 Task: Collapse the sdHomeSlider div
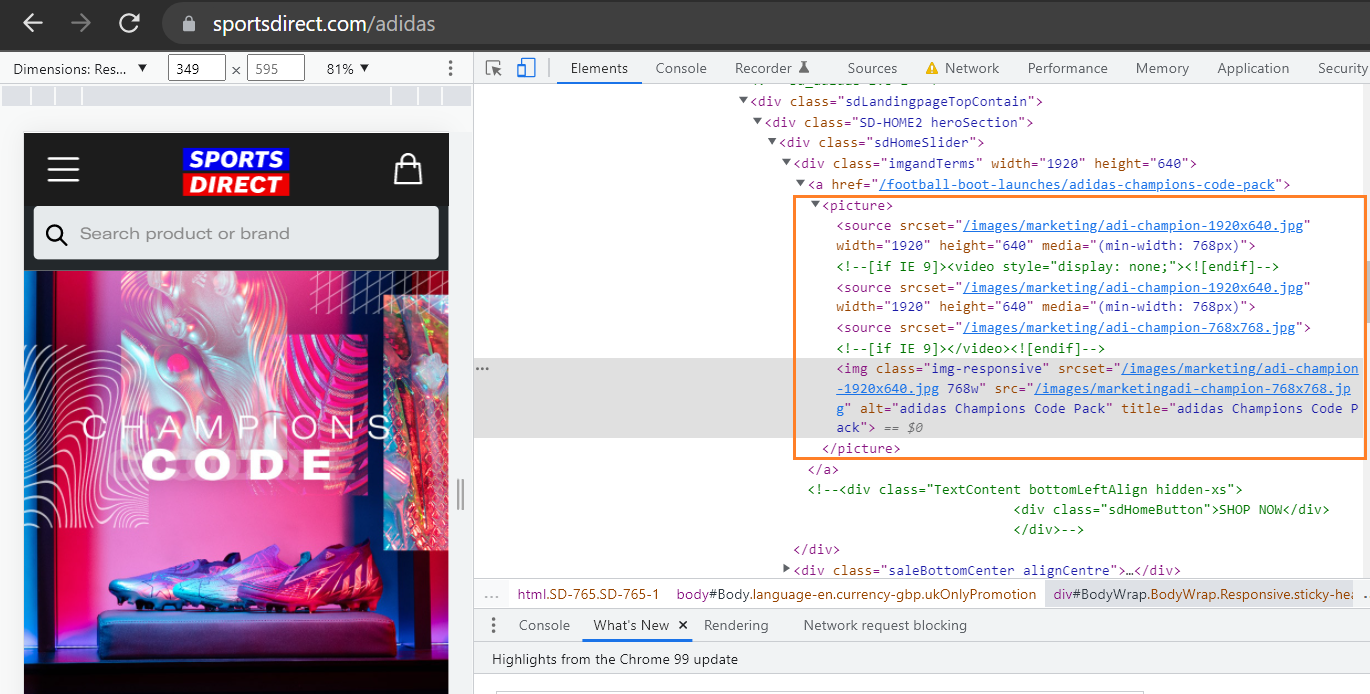(x=772, y=143)
